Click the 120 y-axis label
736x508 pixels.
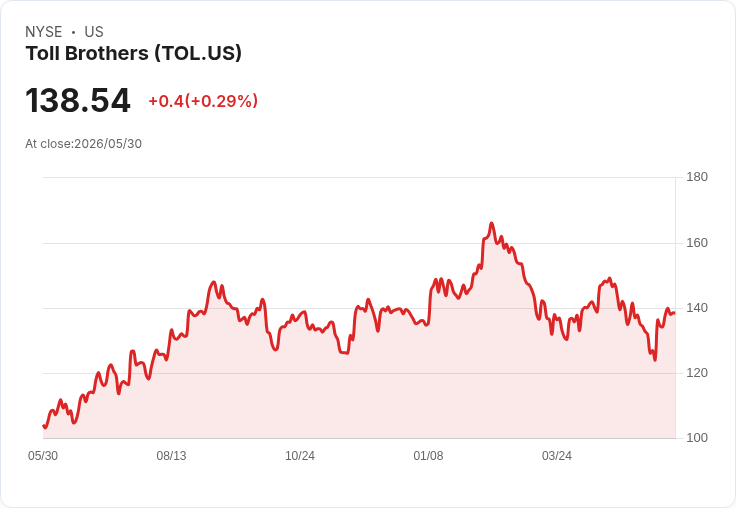point(697,373)
